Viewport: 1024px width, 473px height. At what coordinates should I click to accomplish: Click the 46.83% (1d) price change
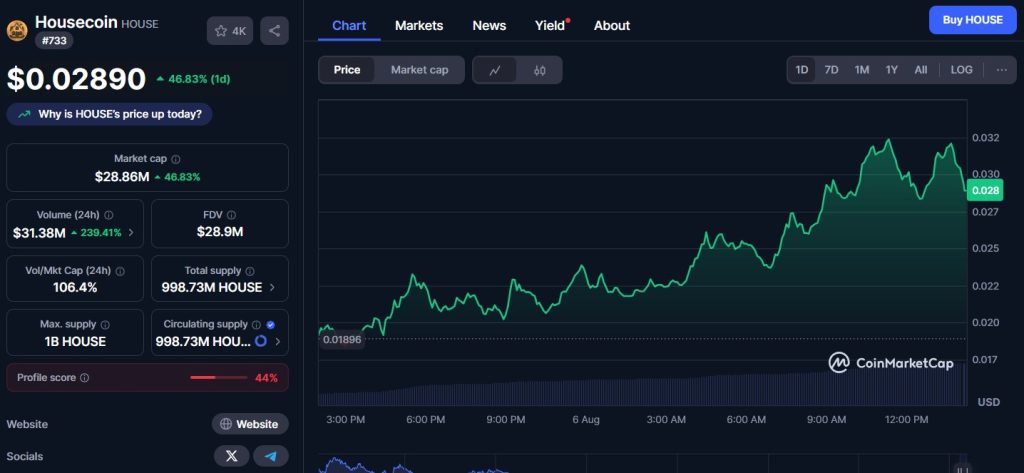[193, 79]
